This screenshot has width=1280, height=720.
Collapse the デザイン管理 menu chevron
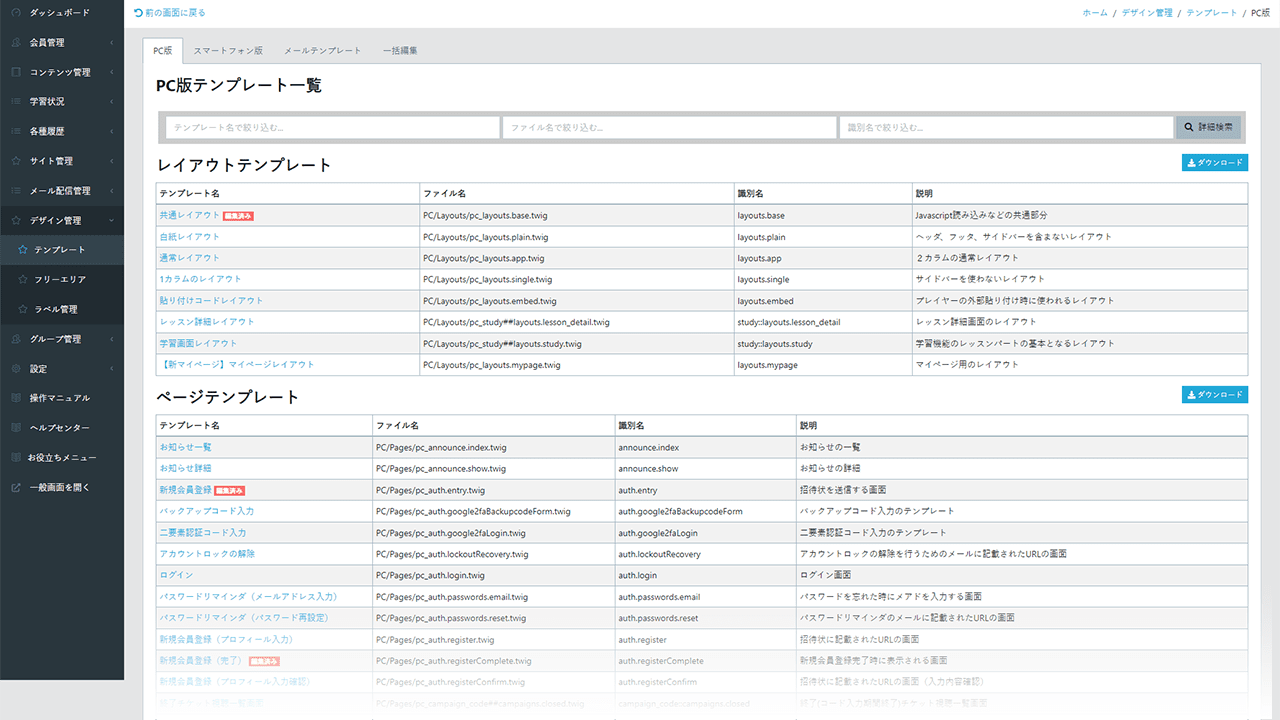click(x=112, y=221)
